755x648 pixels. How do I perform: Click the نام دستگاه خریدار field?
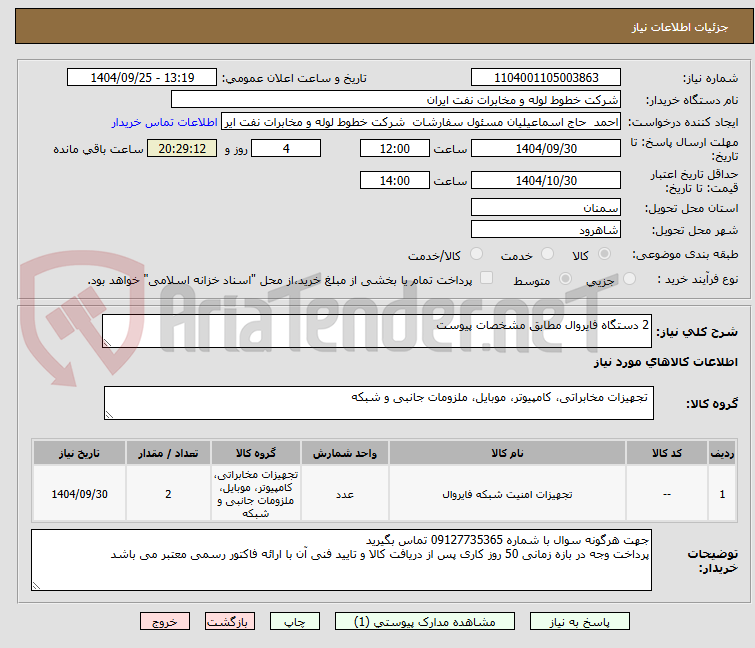pyautogui.click(x=396, y=100)
